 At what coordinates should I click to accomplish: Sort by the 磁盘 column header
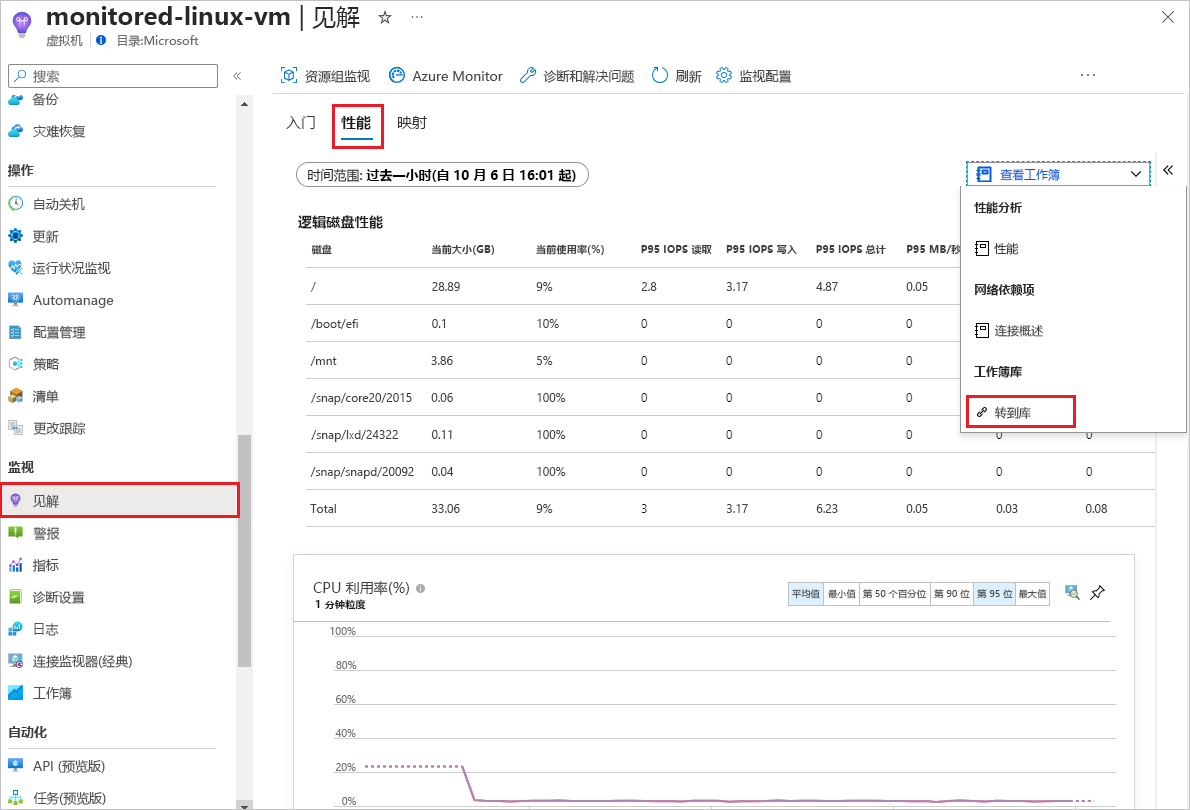[x=321, y=250]
